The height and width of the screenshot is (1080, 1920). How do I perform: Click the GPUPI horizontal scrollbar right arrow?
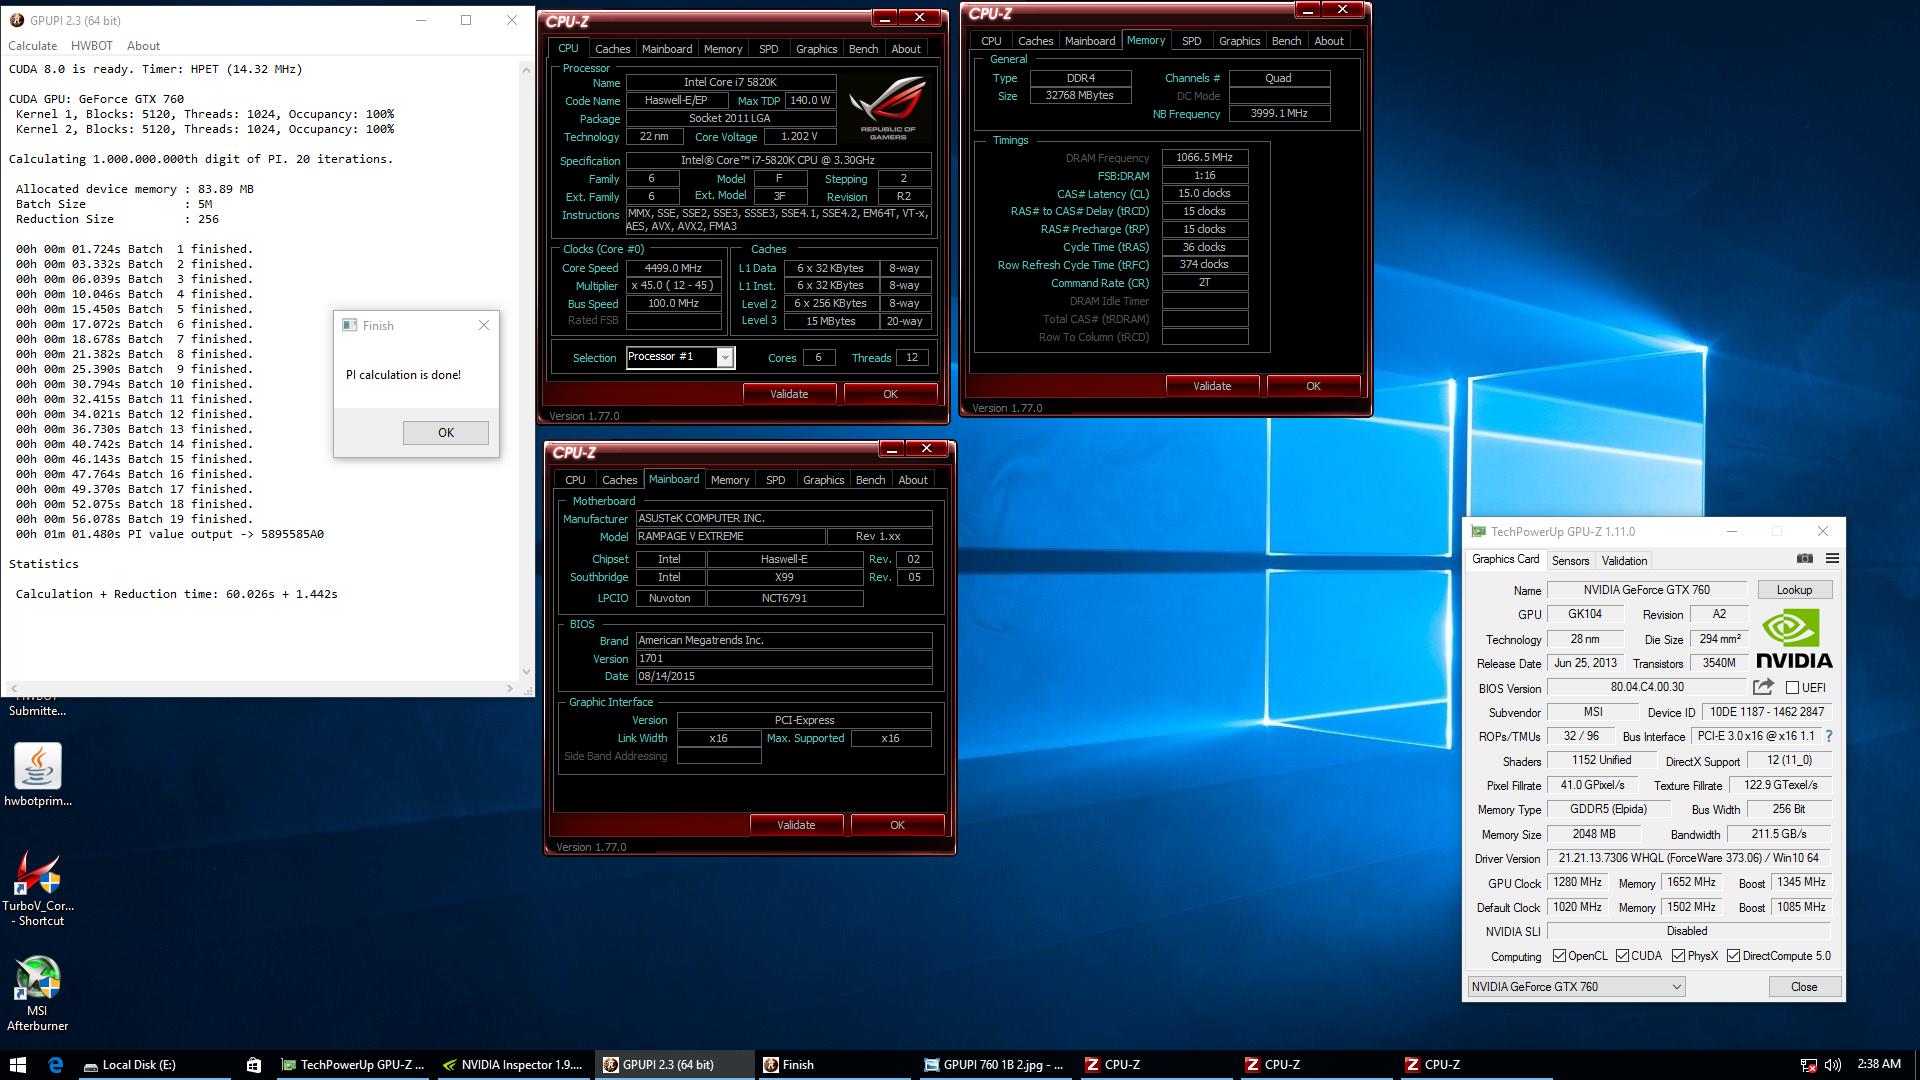510,688
